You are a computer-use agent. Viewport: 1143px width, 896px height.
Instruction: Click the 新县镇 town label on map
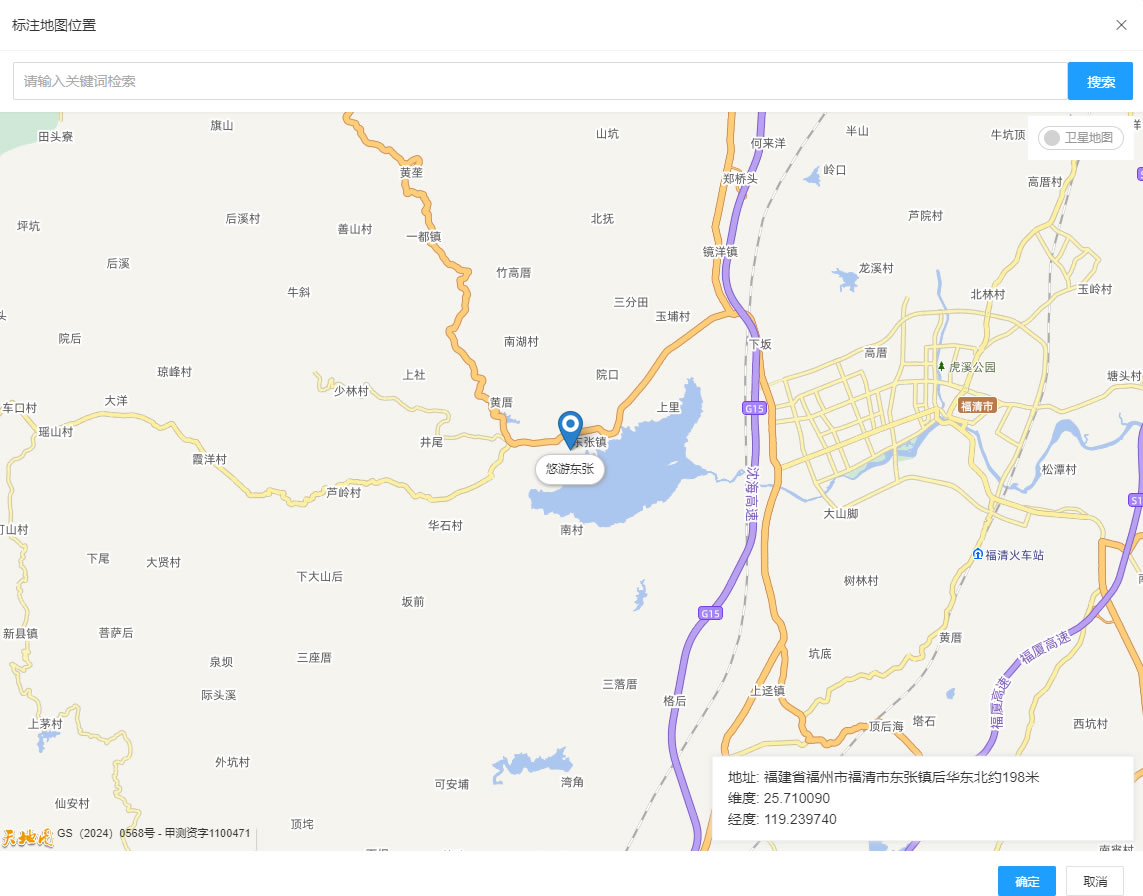[x=20, y=633]
